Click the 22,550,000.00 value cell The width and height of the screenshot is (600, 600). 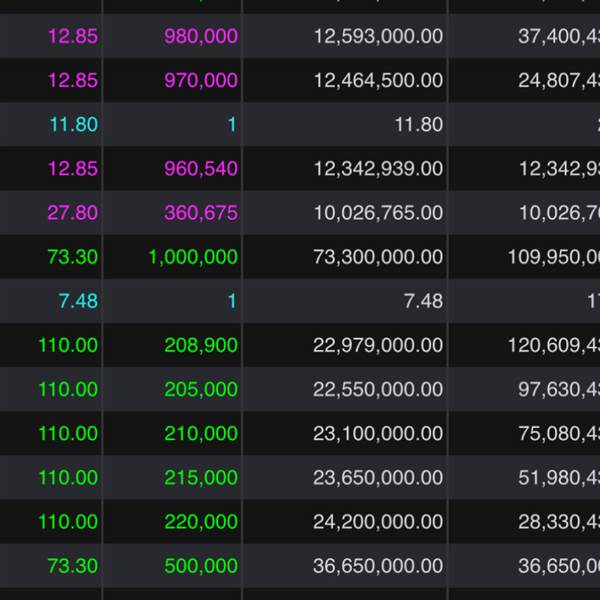pyautogui.click(x=377, y=389)
